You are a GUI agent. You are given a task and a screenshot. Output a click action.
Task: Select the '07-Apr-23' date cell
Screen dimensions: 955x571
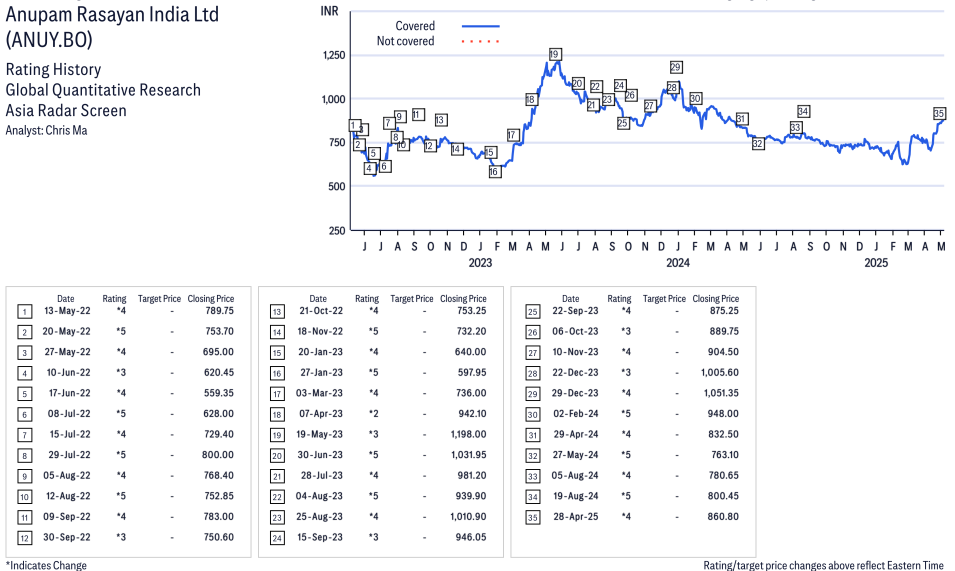pos(321,414)
